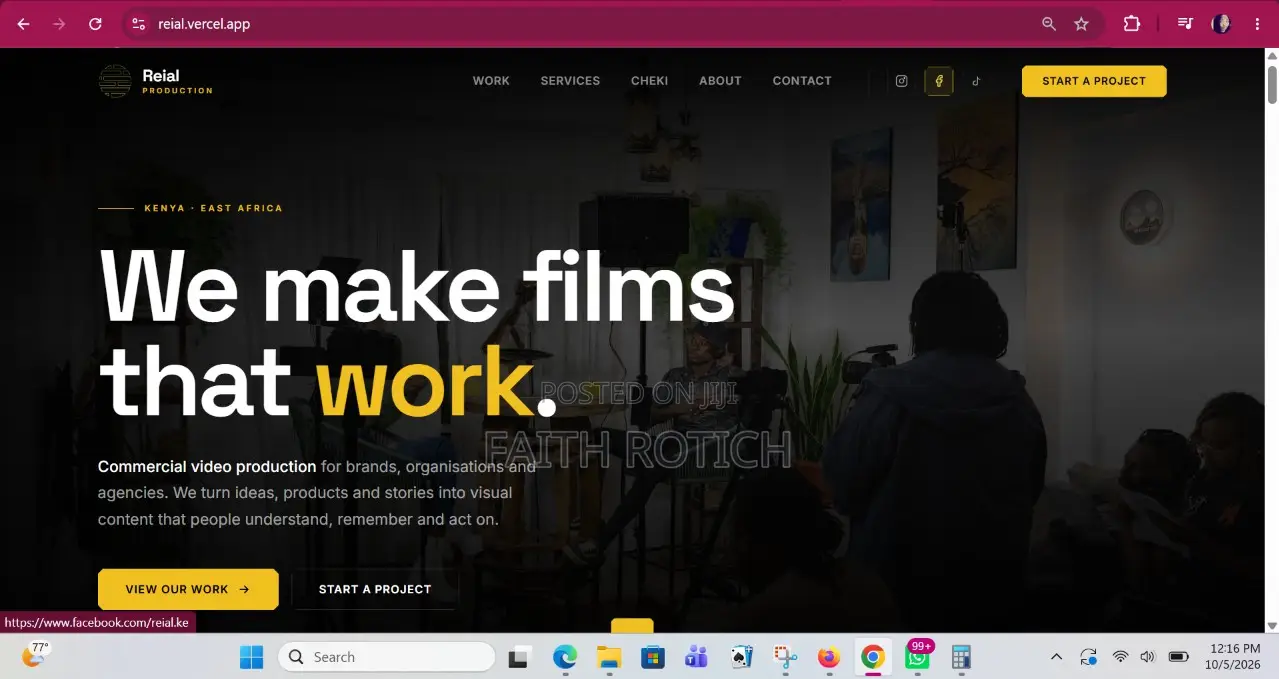Open the Solitaire app on taskbar
The height and width of the screenshot is (679, 1279).
(x=741, y=657)
